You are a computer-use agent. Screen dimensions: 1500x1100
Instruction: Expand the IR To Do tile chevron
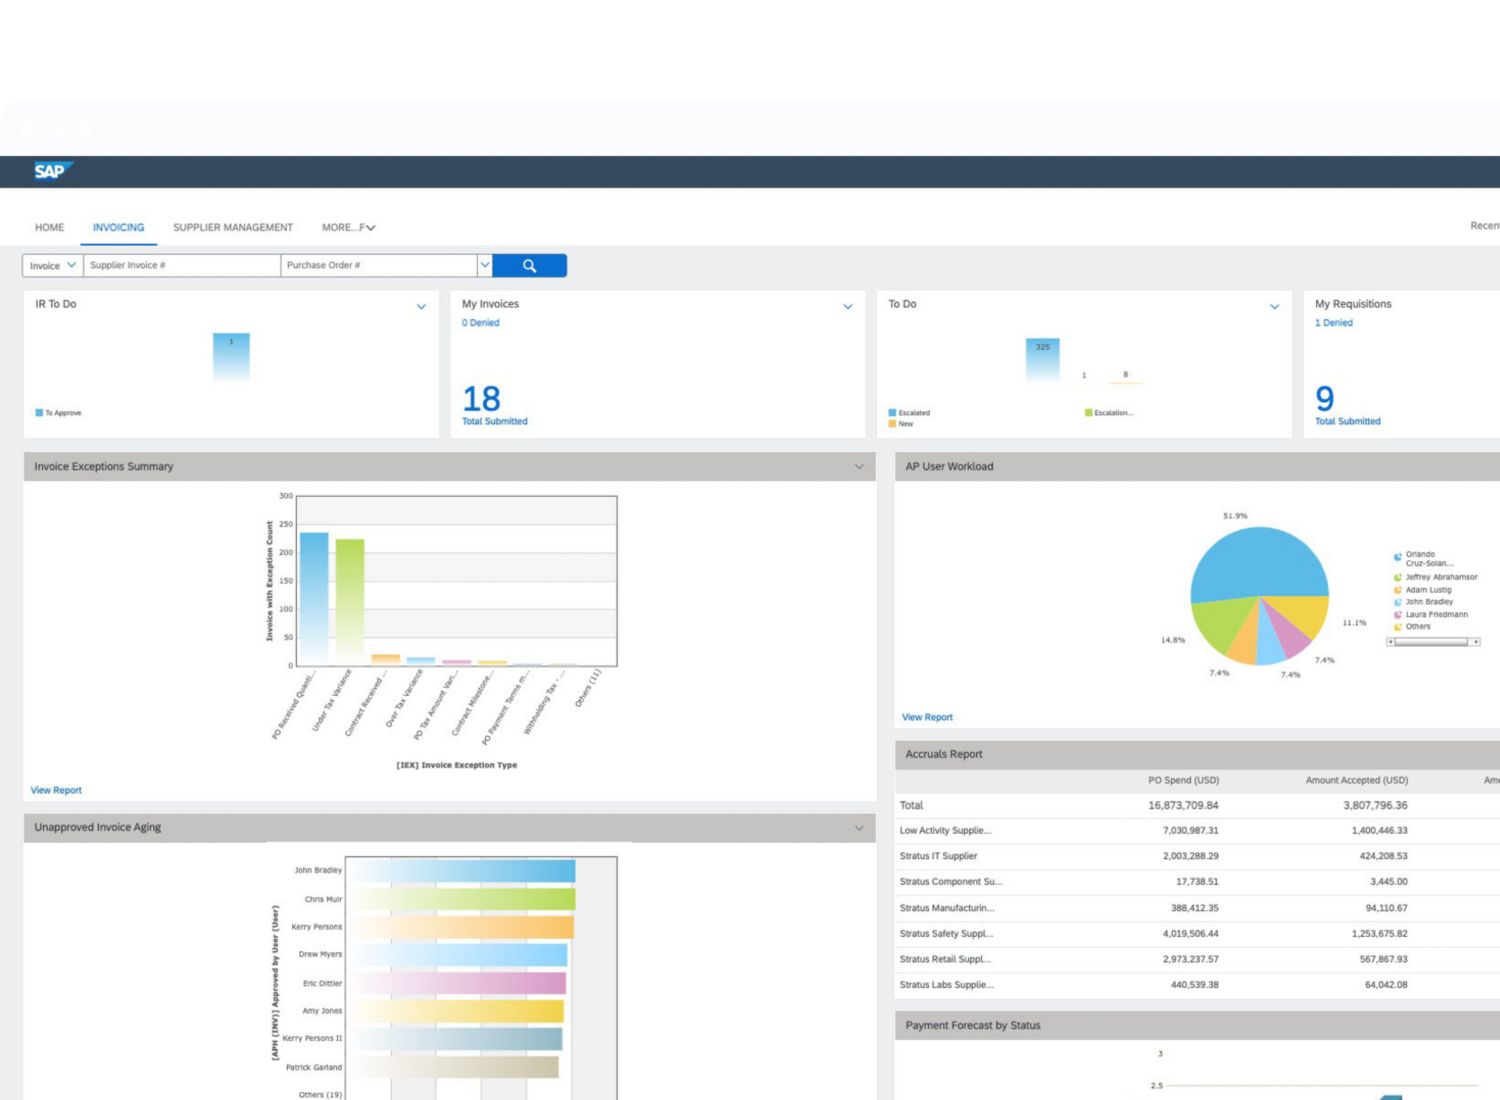(421, 307)
